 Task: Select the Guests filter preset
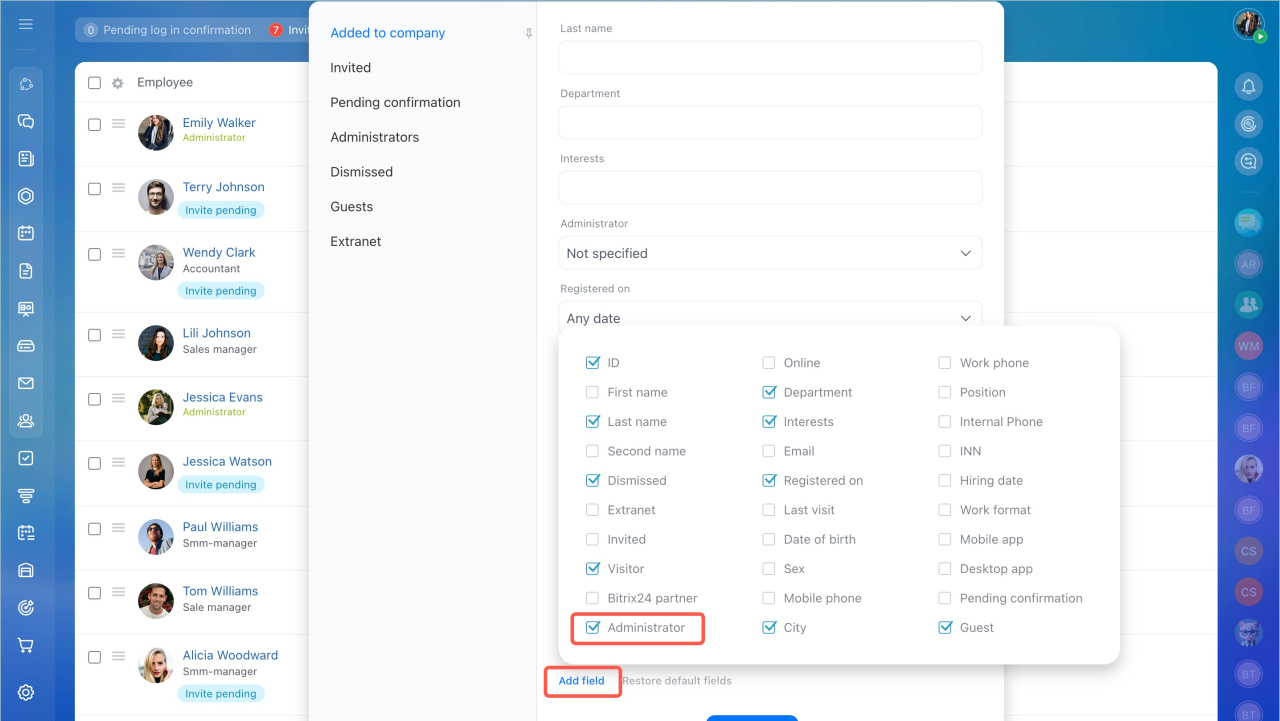(x=351, y=207)
